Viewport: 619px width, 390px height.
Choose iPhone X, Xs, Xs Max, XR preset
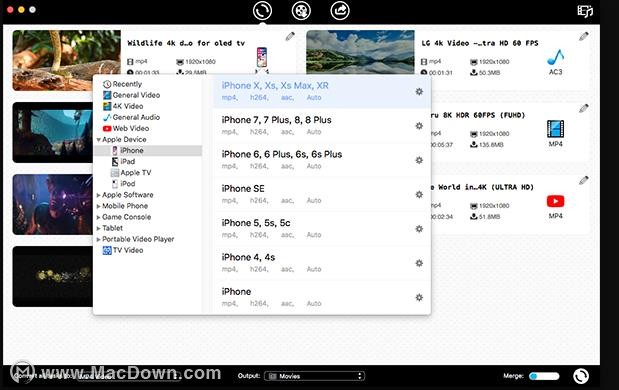(x=322, y=91)
